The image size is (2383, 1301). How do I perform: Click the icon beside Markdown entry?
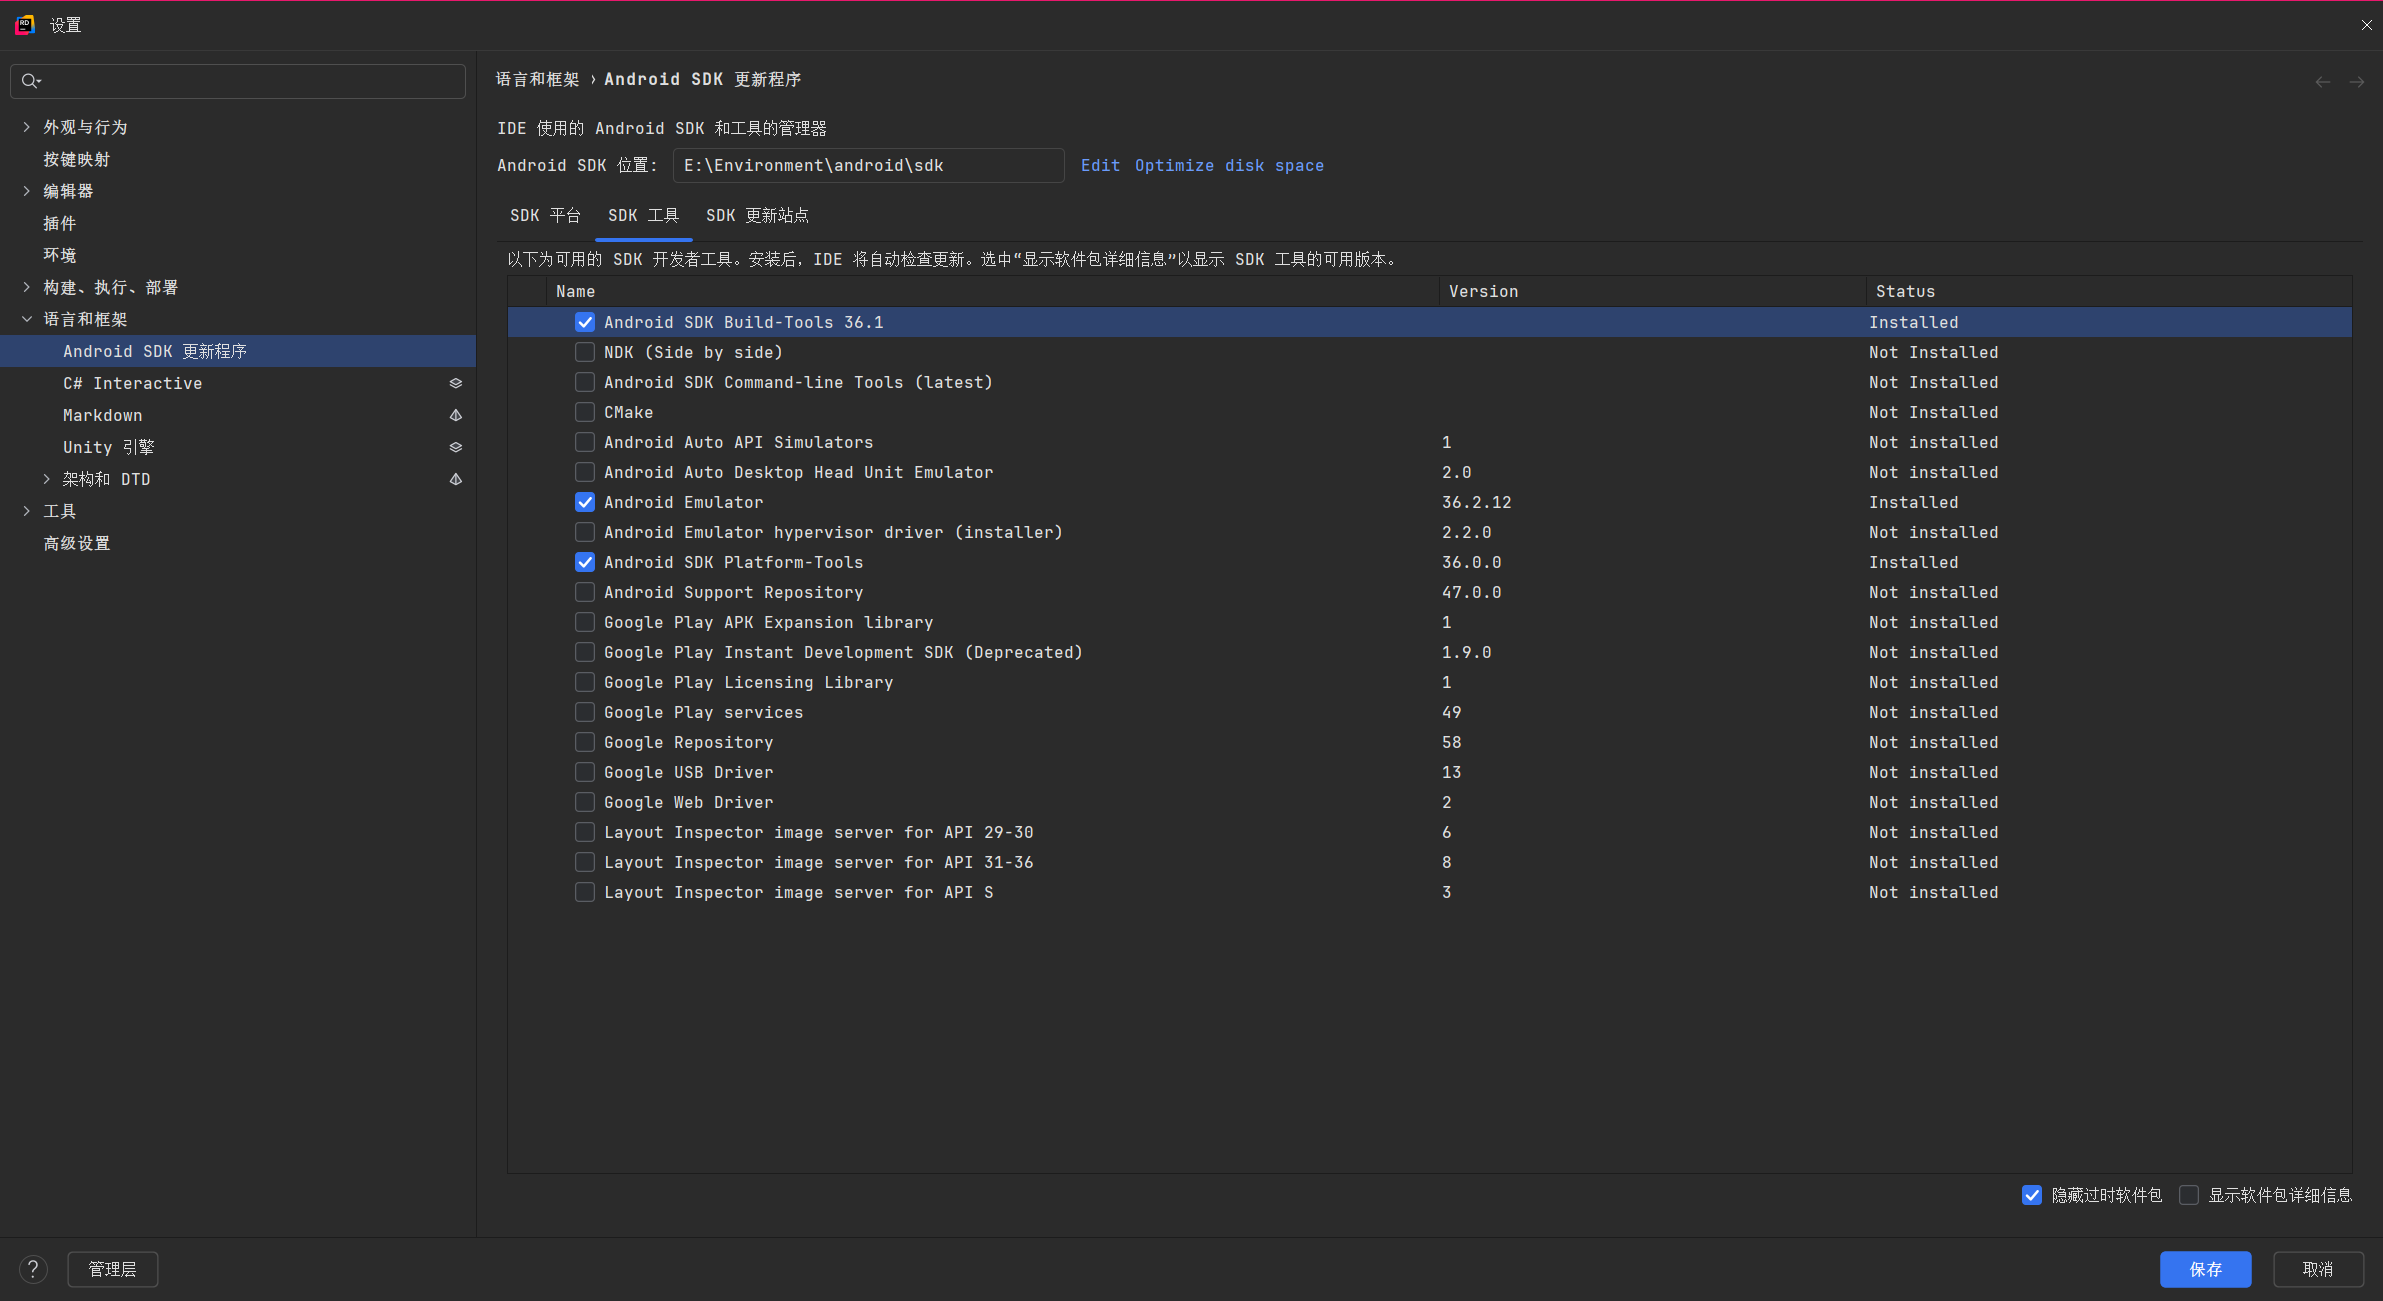point(455,415)
